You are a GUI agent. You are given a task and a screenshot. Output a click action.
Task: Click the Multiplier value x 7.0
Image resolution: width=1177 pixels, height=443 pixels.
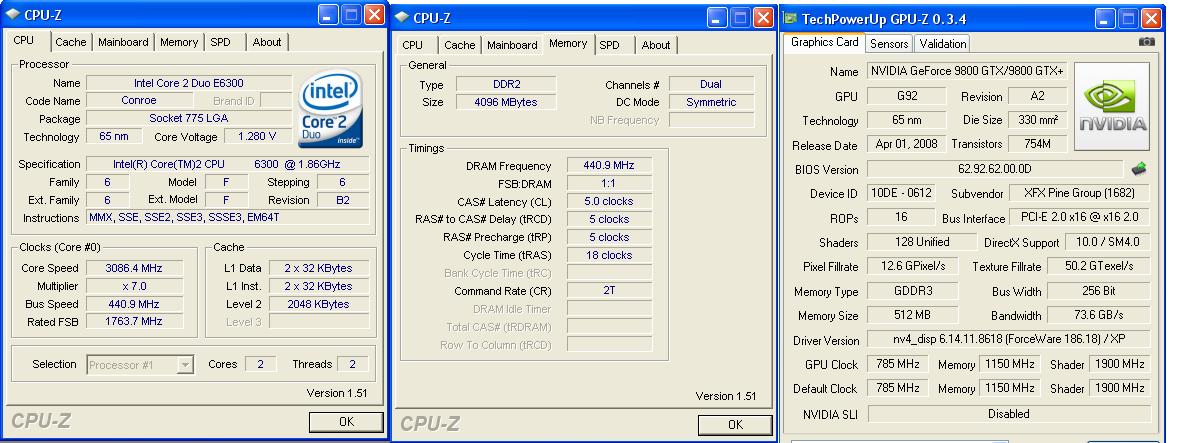[x=134, y=286]
